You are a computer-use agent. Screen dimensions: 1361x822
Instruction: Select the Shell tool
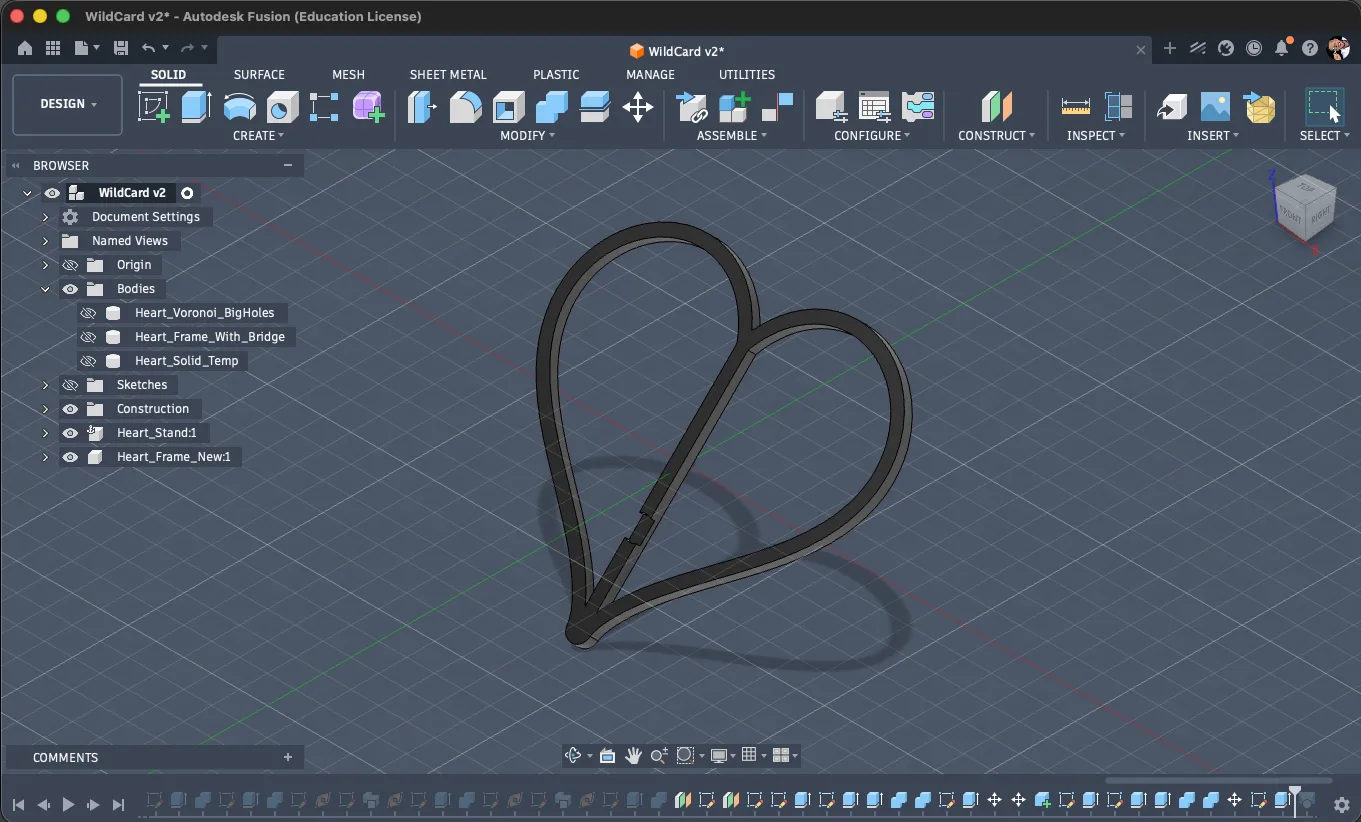coord(508,106)
